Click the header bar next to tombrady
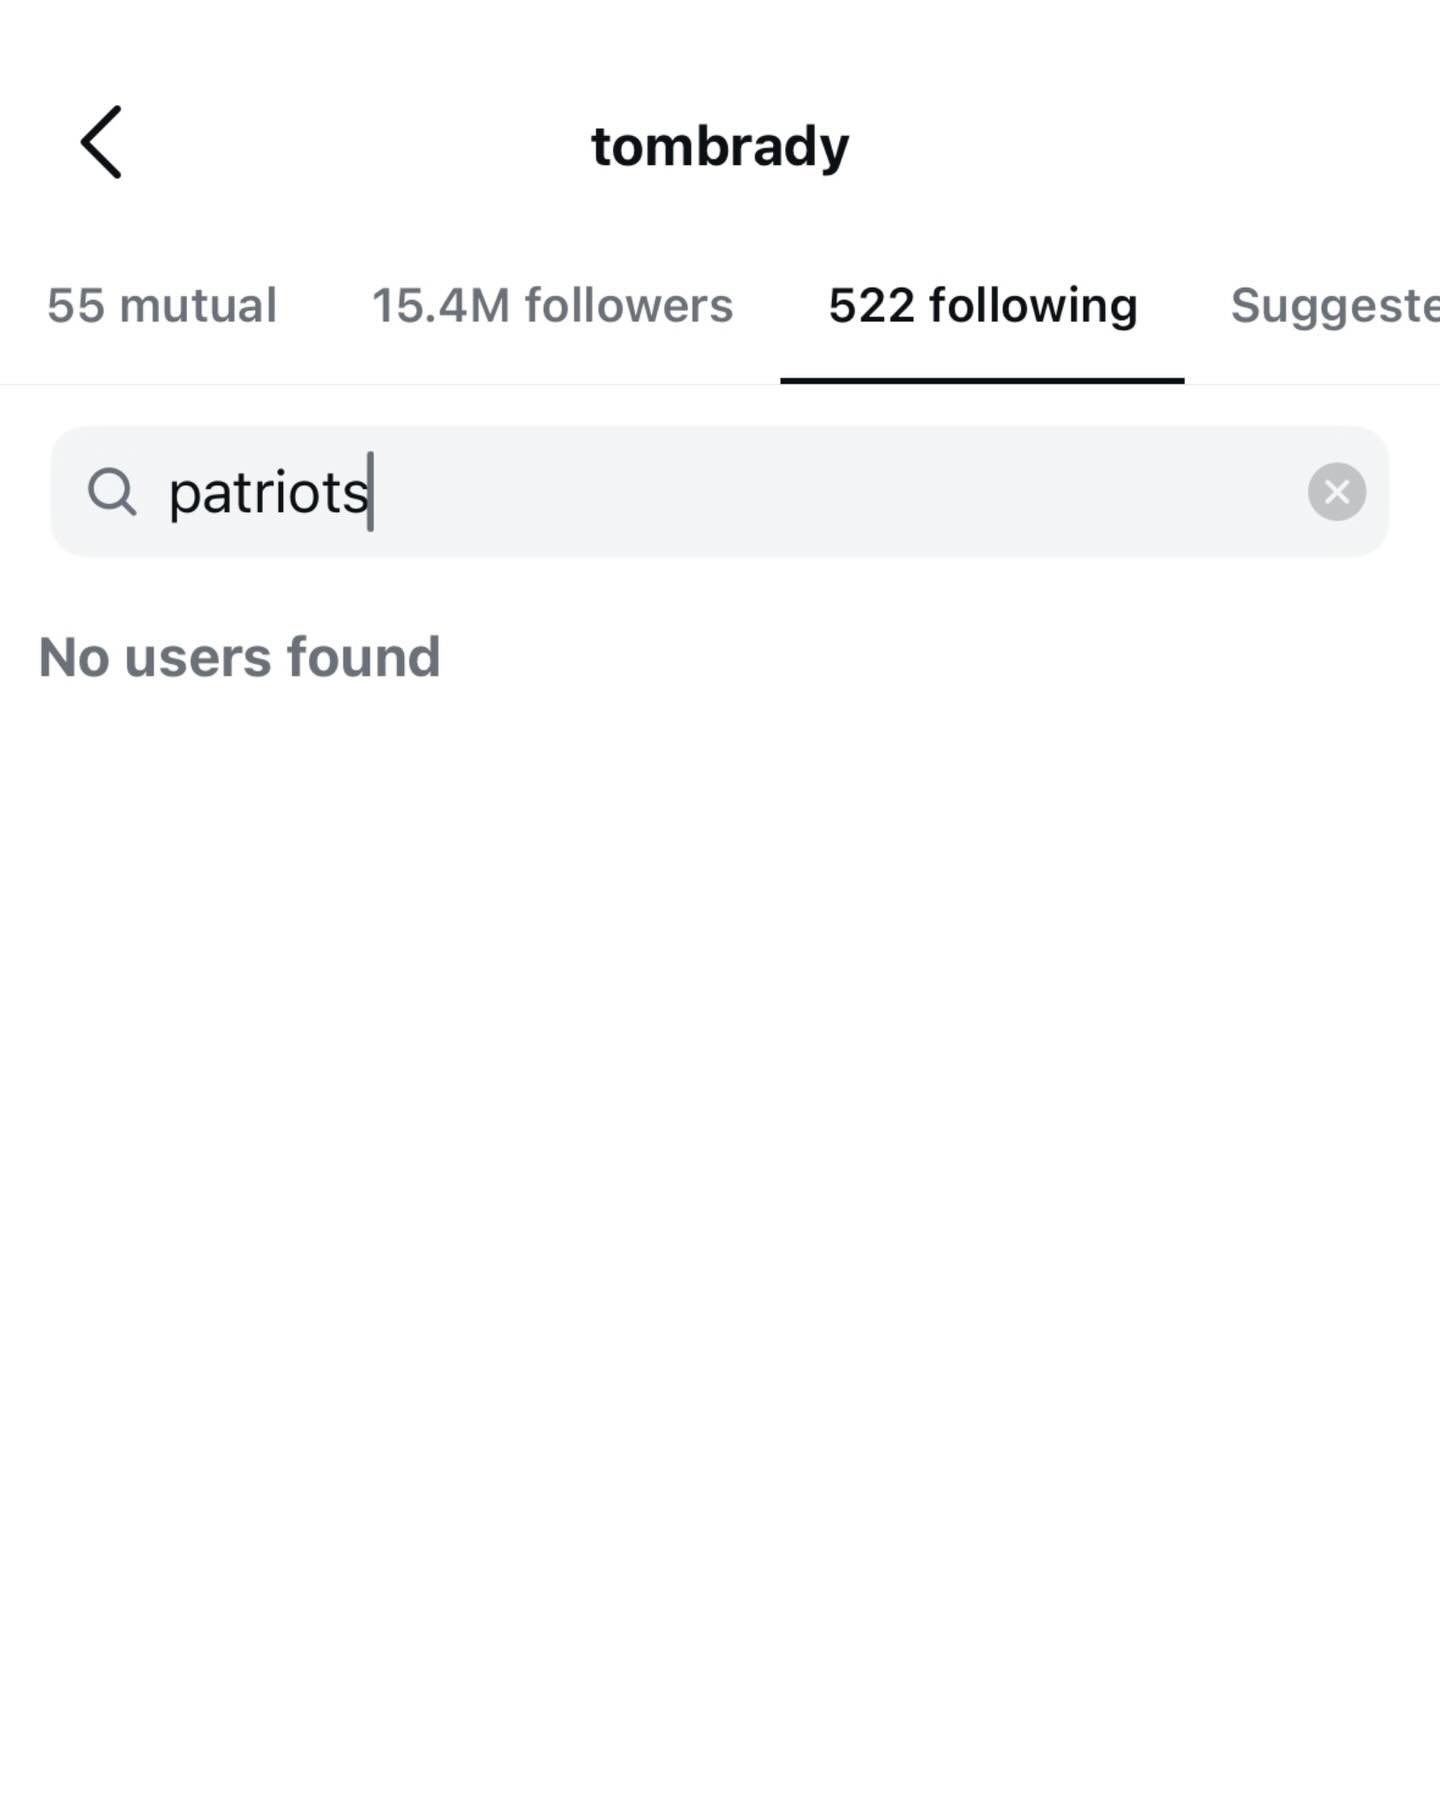Image resolution: width=1440 pixels, height=1798 pixels. [x=1100, y=146]
